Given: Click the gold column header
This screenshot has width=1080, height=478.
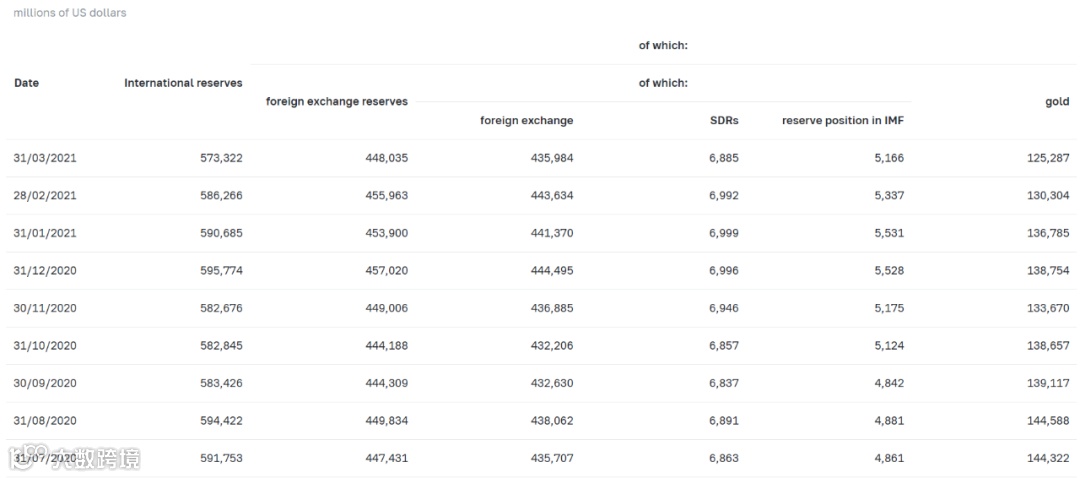Looking at the screenshot, I should (1057, 102).
